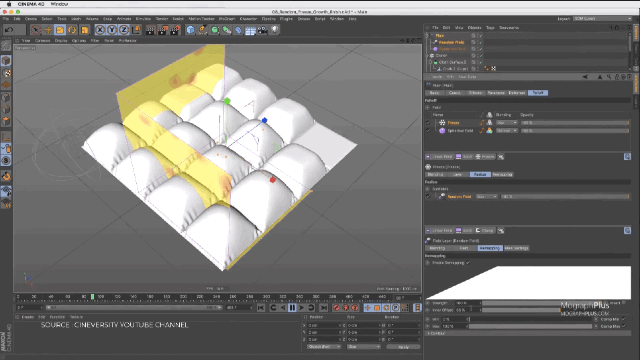640x360 pixels.
Task: Select the Move tool
Action: point(48,30)
